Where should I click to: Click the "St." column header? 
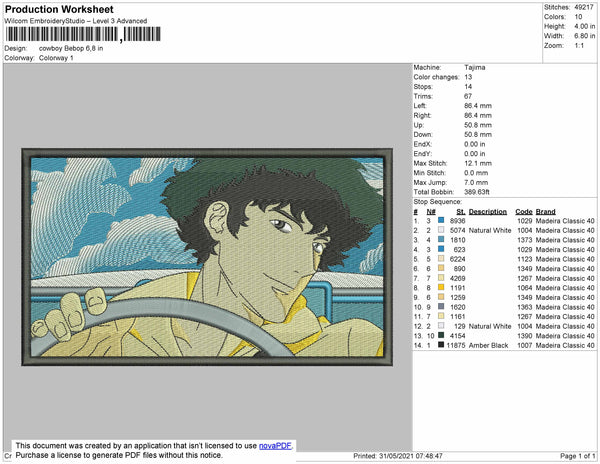(461, 212)
